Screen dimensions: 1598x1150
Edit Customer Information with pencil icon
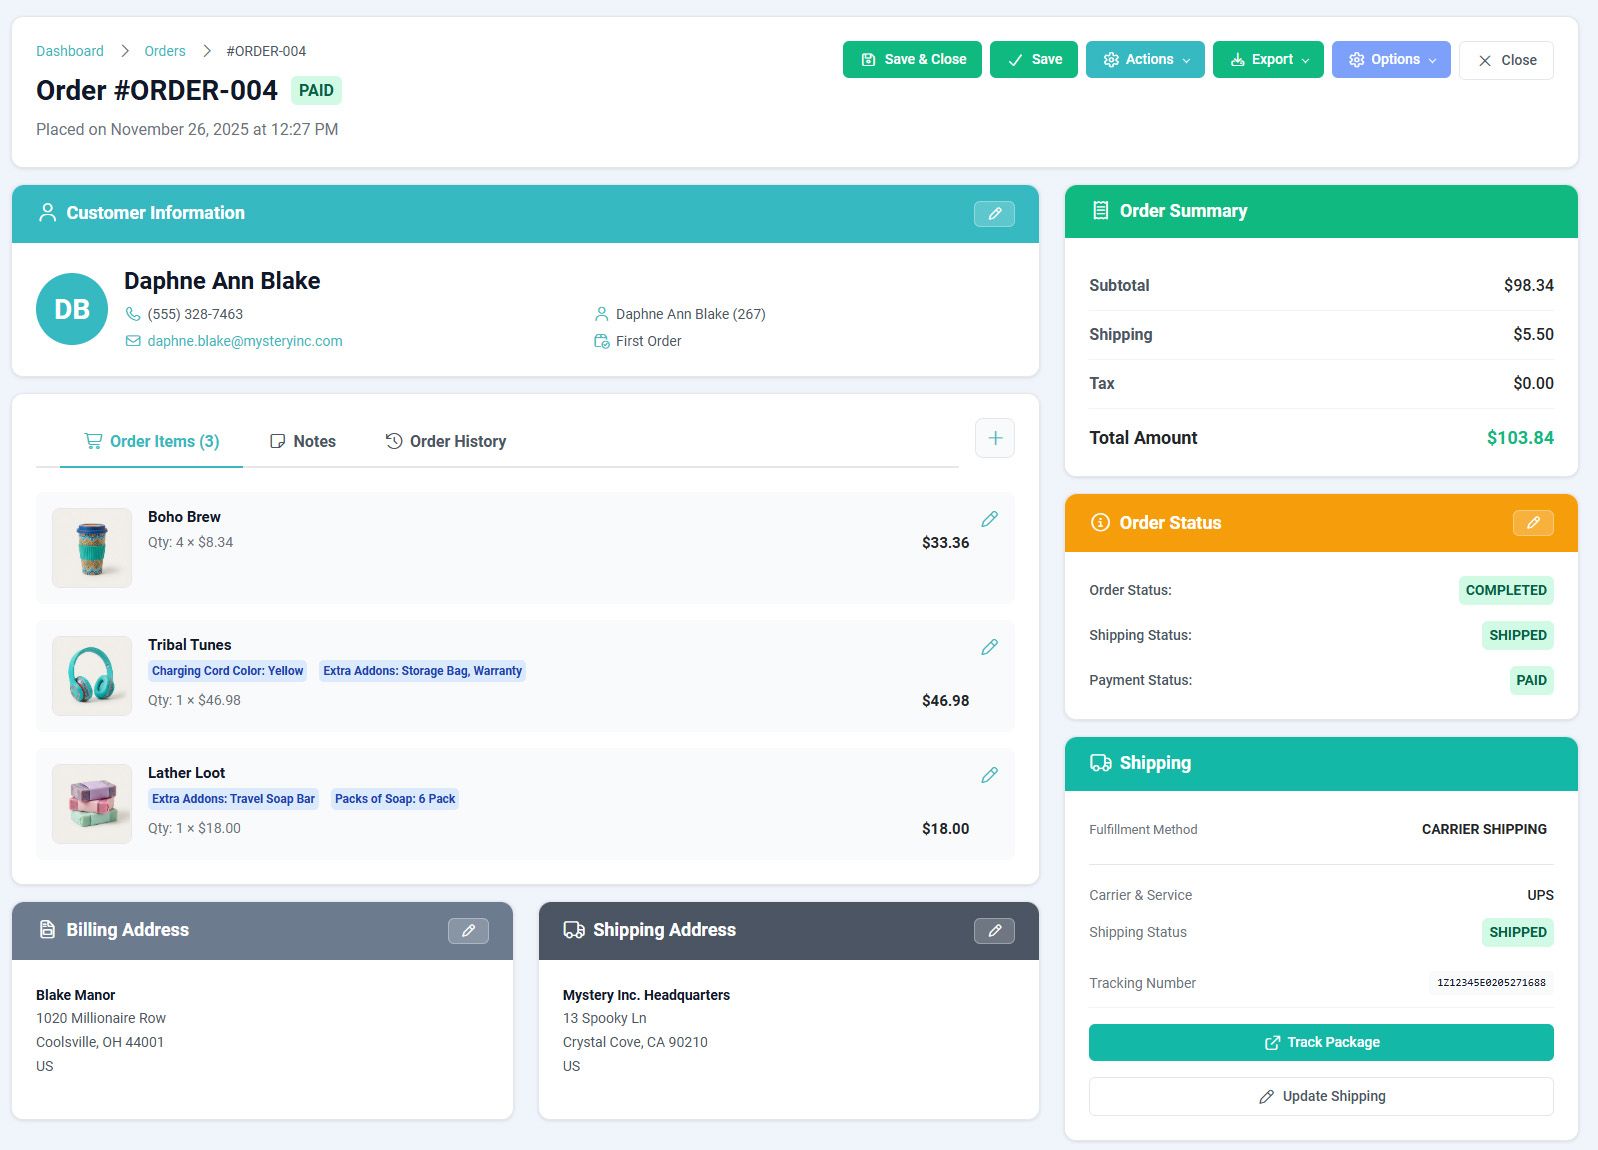[993, 214]
